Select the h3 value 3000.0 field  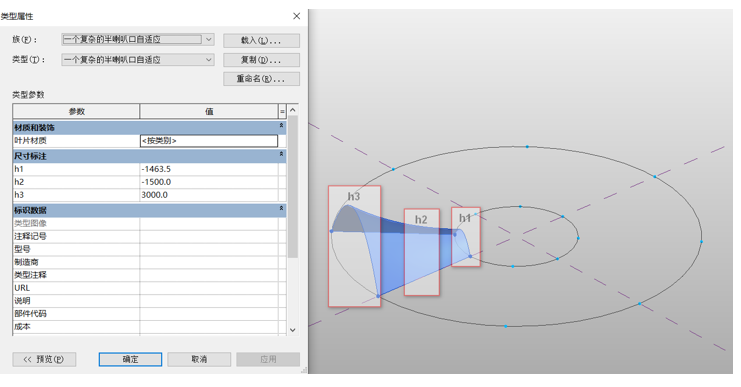point(209,195)
